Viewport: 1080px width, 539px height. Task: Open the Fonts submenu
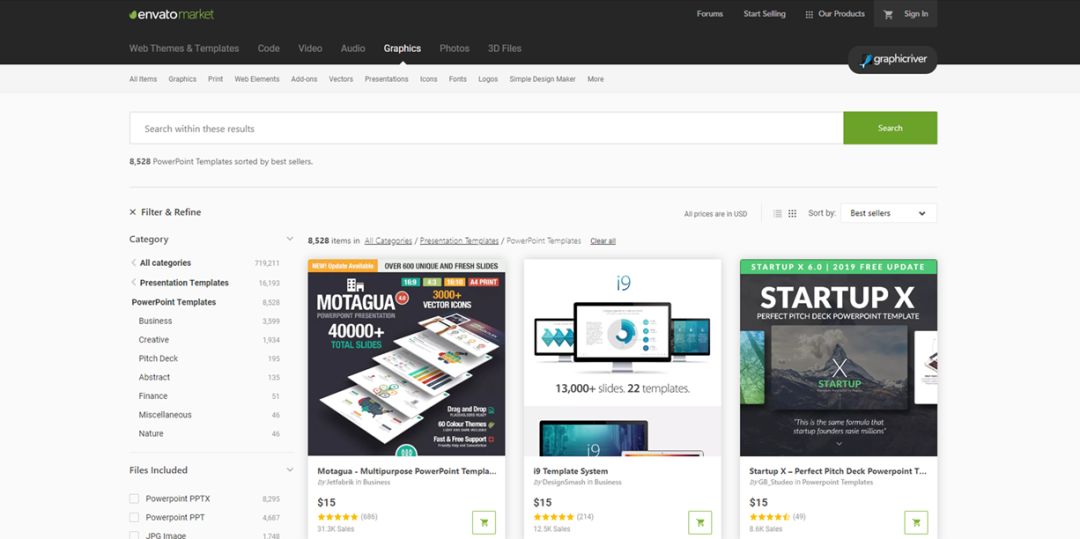(x=457, y=79)
